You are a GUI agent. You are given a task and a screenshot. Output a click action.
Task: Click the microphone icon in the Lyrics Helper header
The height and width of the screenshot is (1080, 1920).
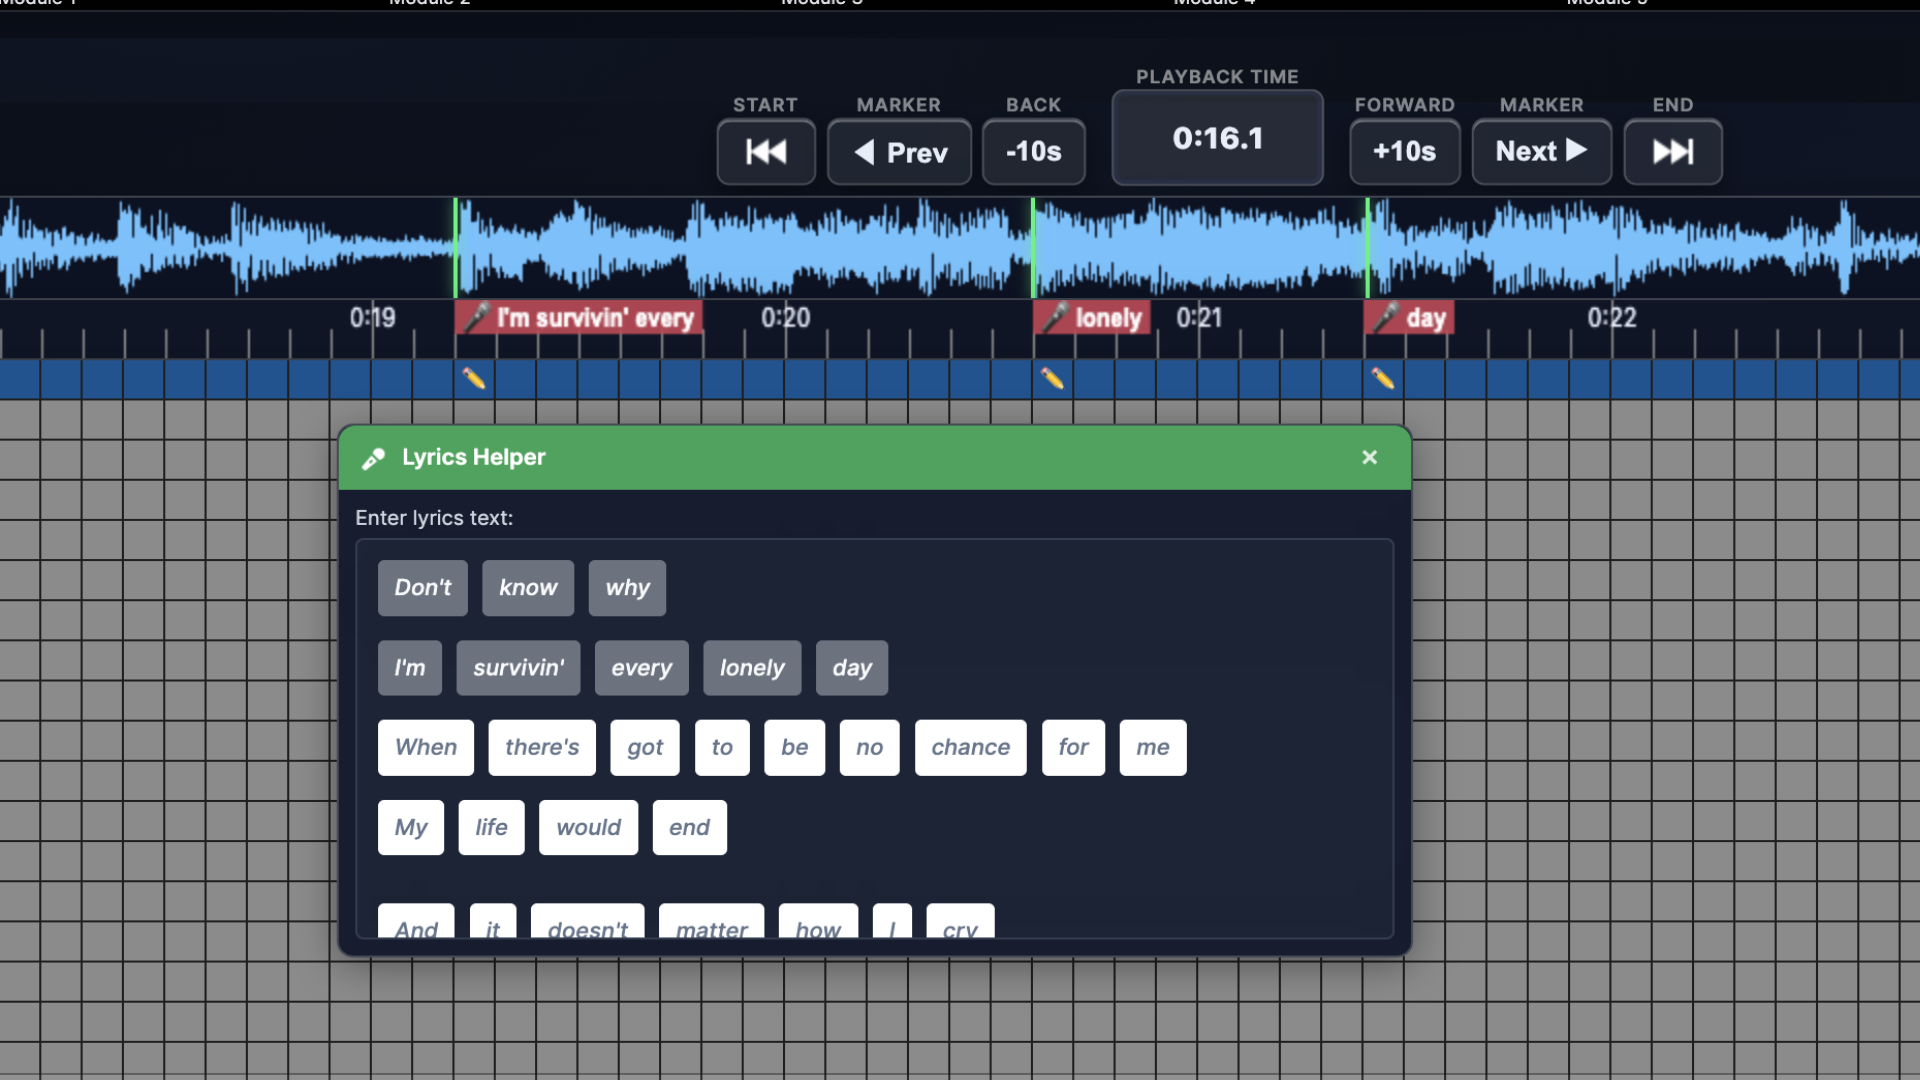[374, 458]
